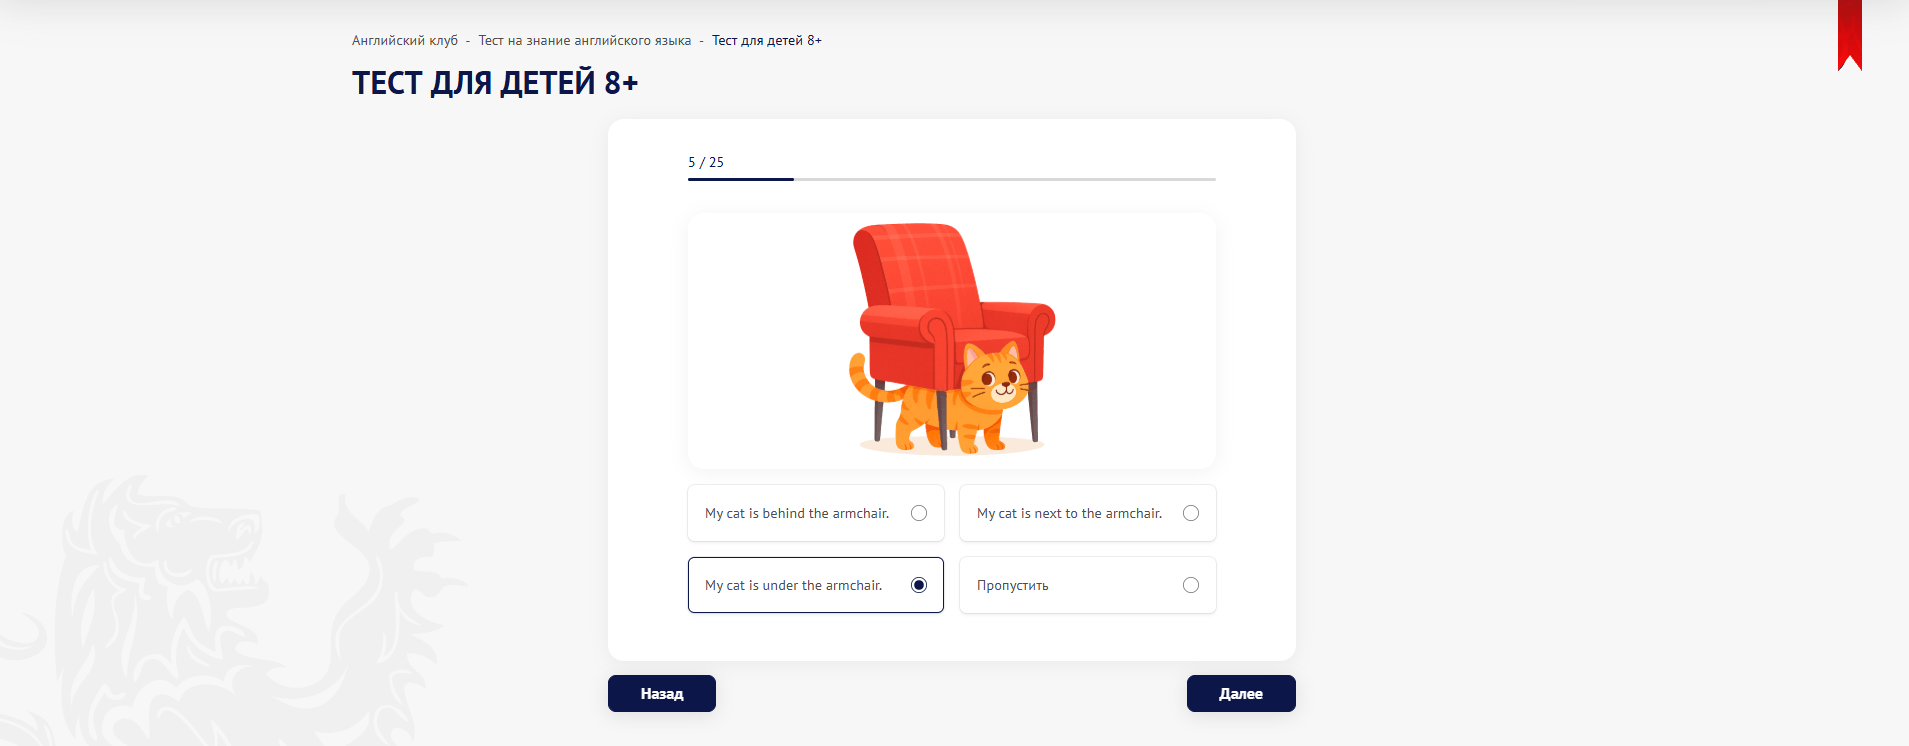
Task: Open "Английский клуб" breadcrumb link
Action: 404,41
